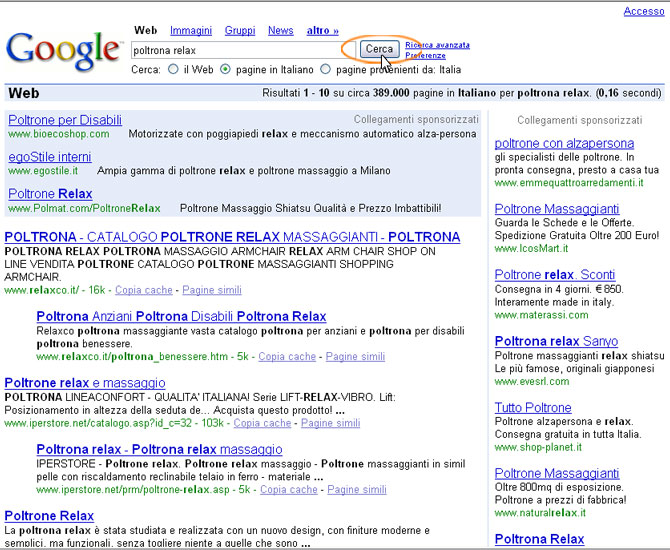Open sidebar ad 'Poltrona relax Sanyo'
Image resolution: width=670 pixels, height=550 pixels.
[556, 341]
